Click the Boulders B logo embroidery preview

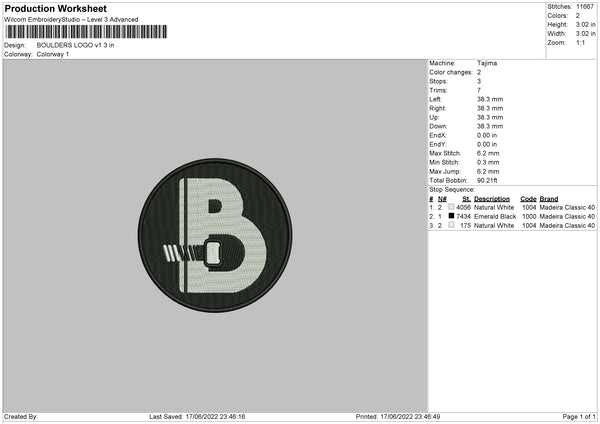point(215,235)
